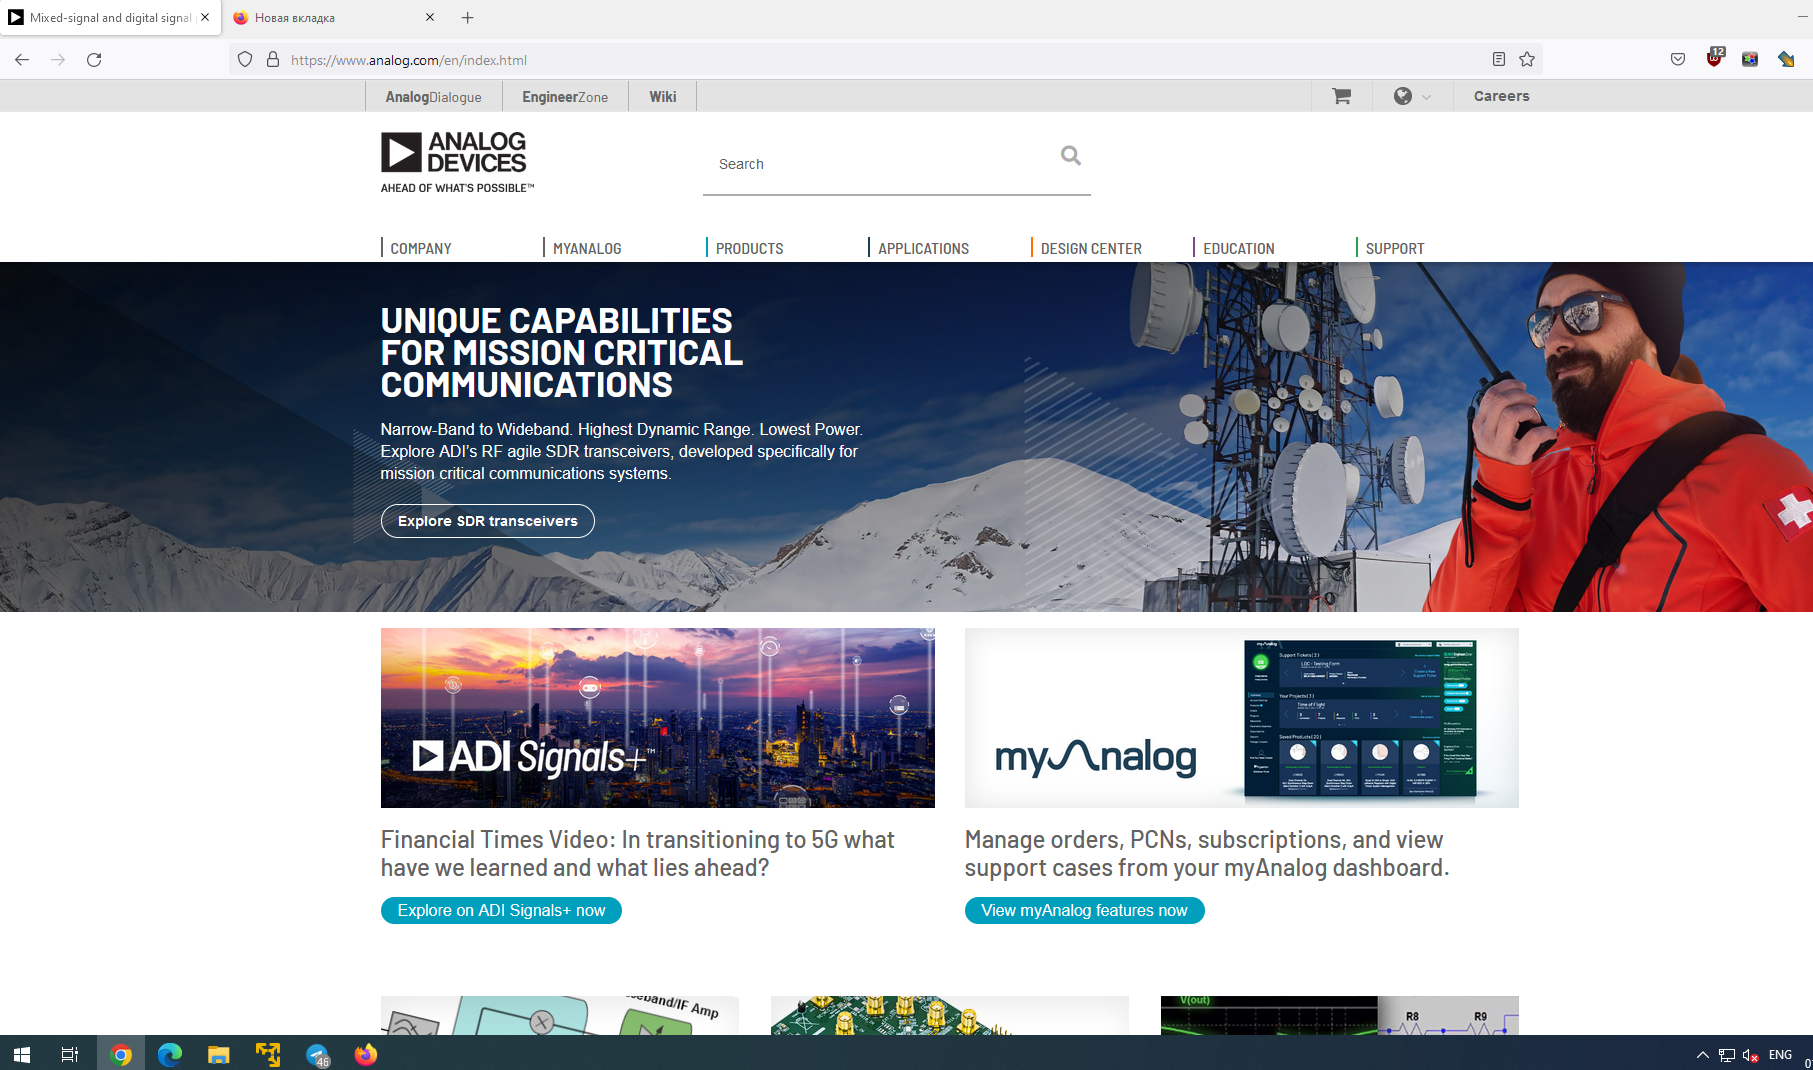1813x1070 pixels.
Task: Close the Mixed-signal and digital signal tab
Action: (205, 17)
